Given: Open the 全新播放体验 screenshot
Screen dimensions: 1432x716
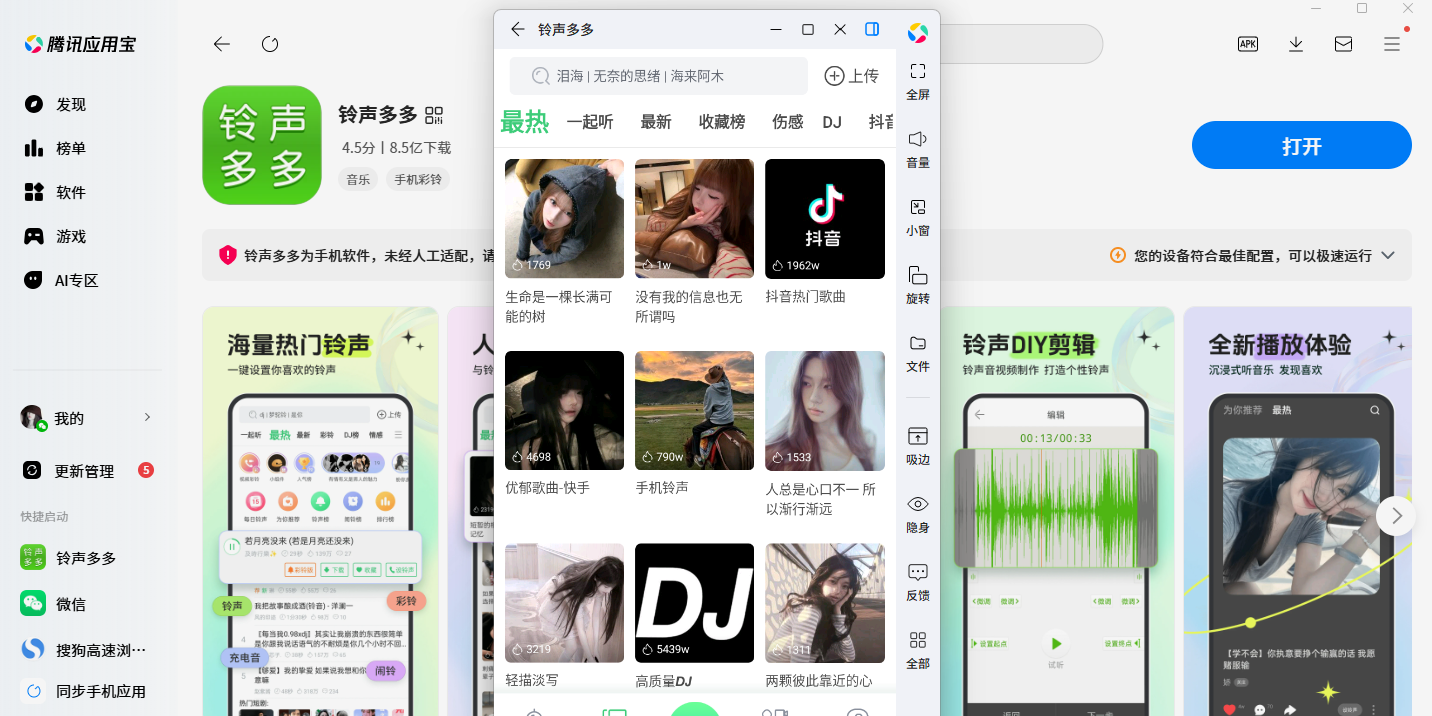Looking at the screenshot, I should coord(1298,511).
